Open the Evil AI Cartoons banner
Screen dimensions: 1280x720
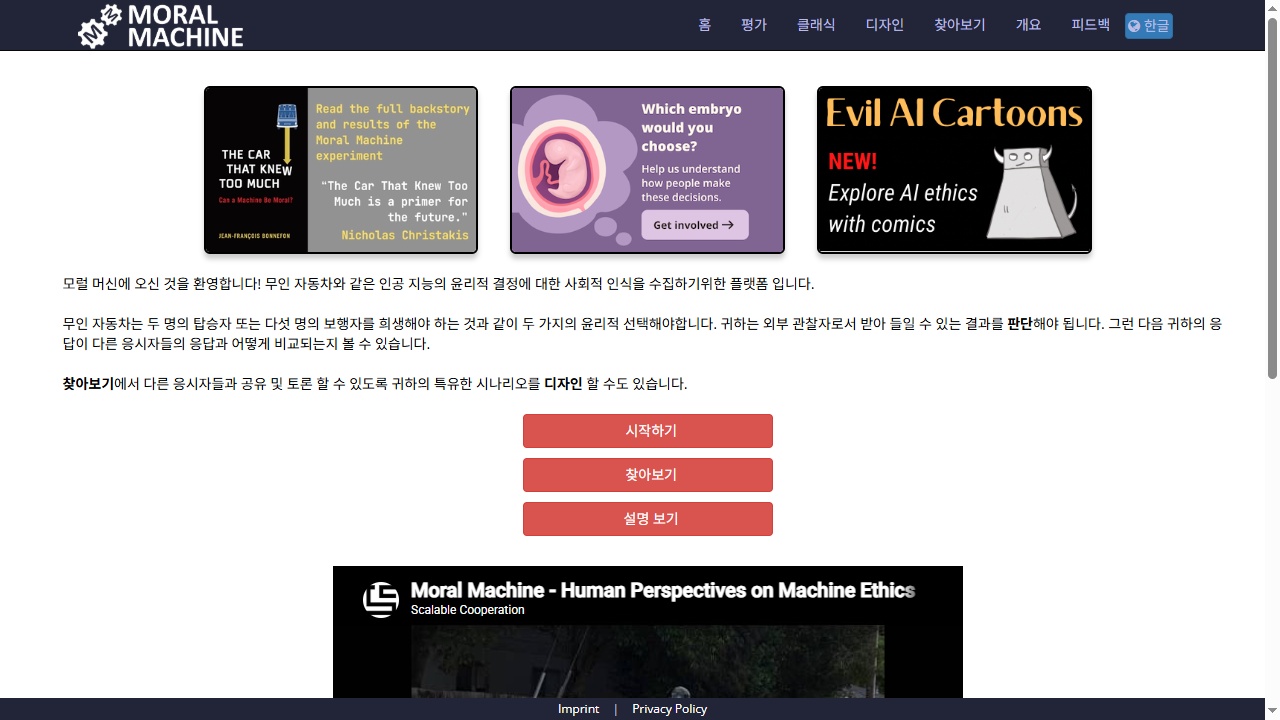(x=954, y=170)
